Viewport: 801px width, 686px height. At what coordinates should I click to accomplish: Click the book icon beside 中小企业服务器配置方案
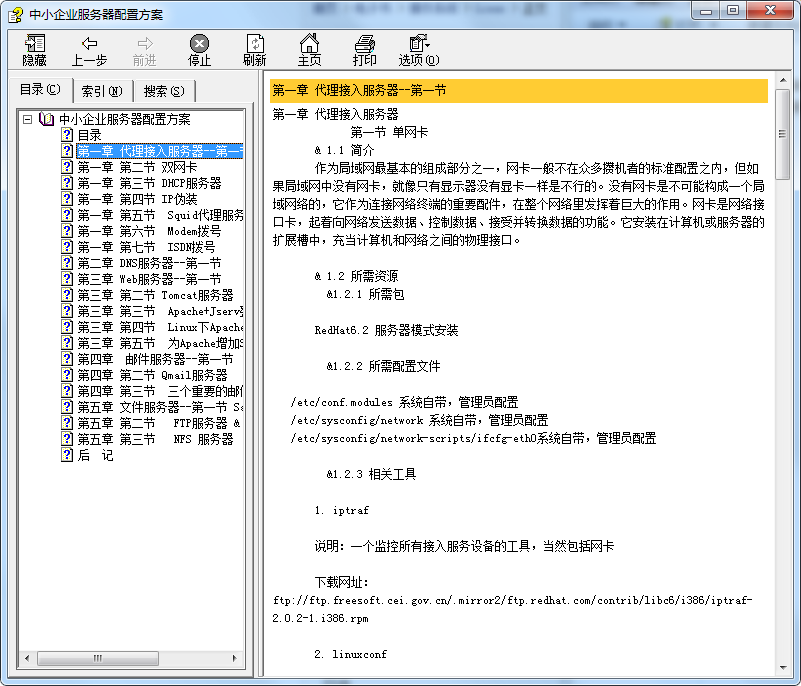tap(46, 119)
